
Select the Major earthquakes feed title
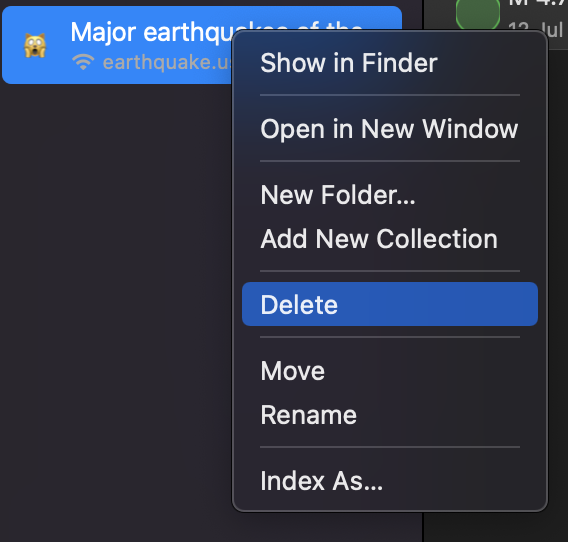151,31
